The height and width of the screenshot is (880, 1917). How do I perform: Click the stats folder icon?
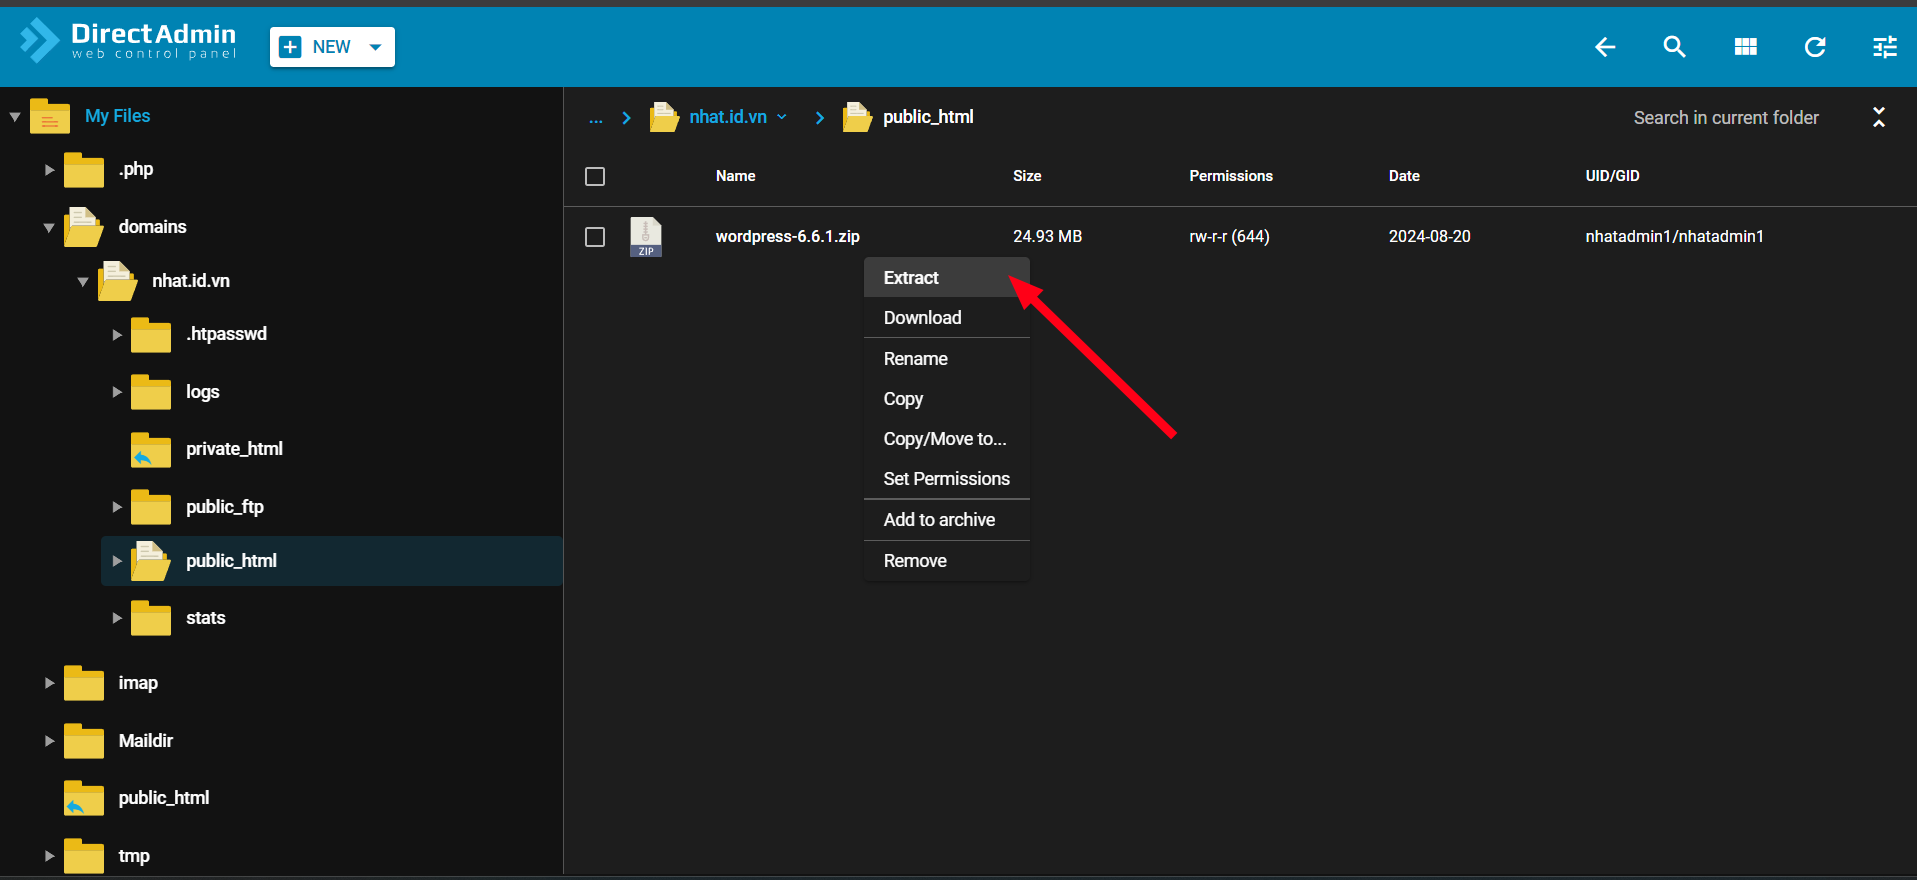[x=151, y=618]
